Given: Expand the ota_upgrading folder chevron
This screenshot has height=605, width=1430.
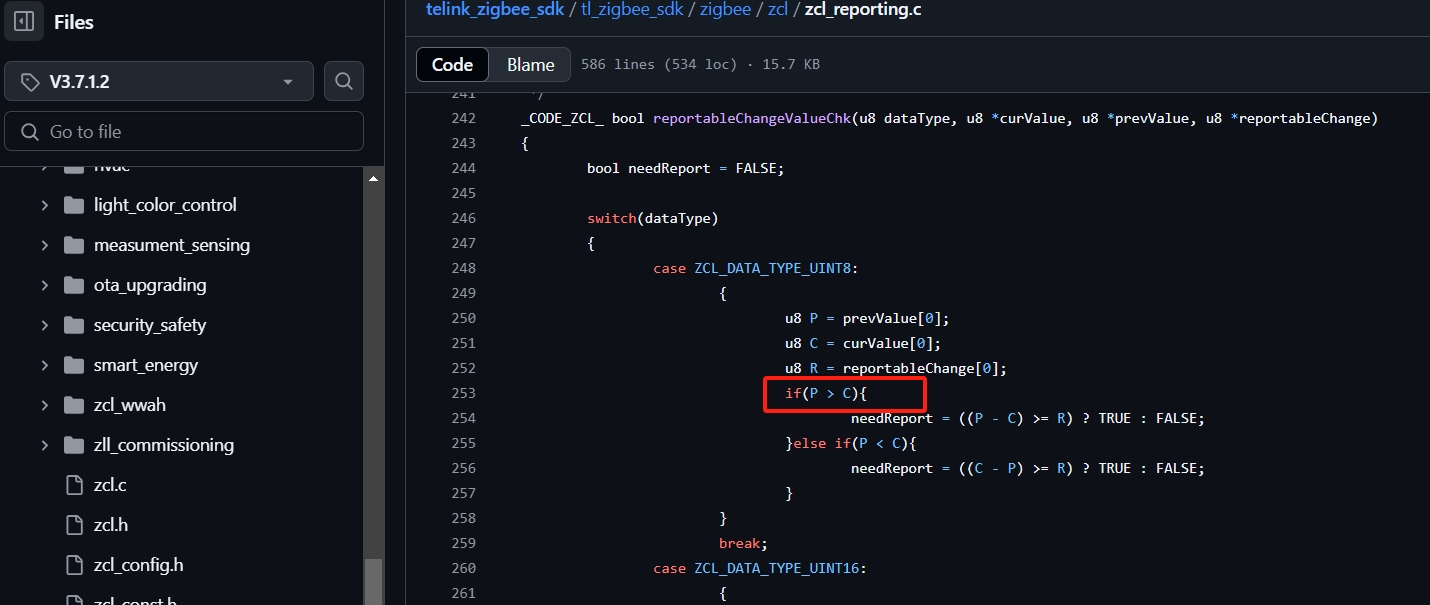Looking at the screenshot, I should pos(44,285).
